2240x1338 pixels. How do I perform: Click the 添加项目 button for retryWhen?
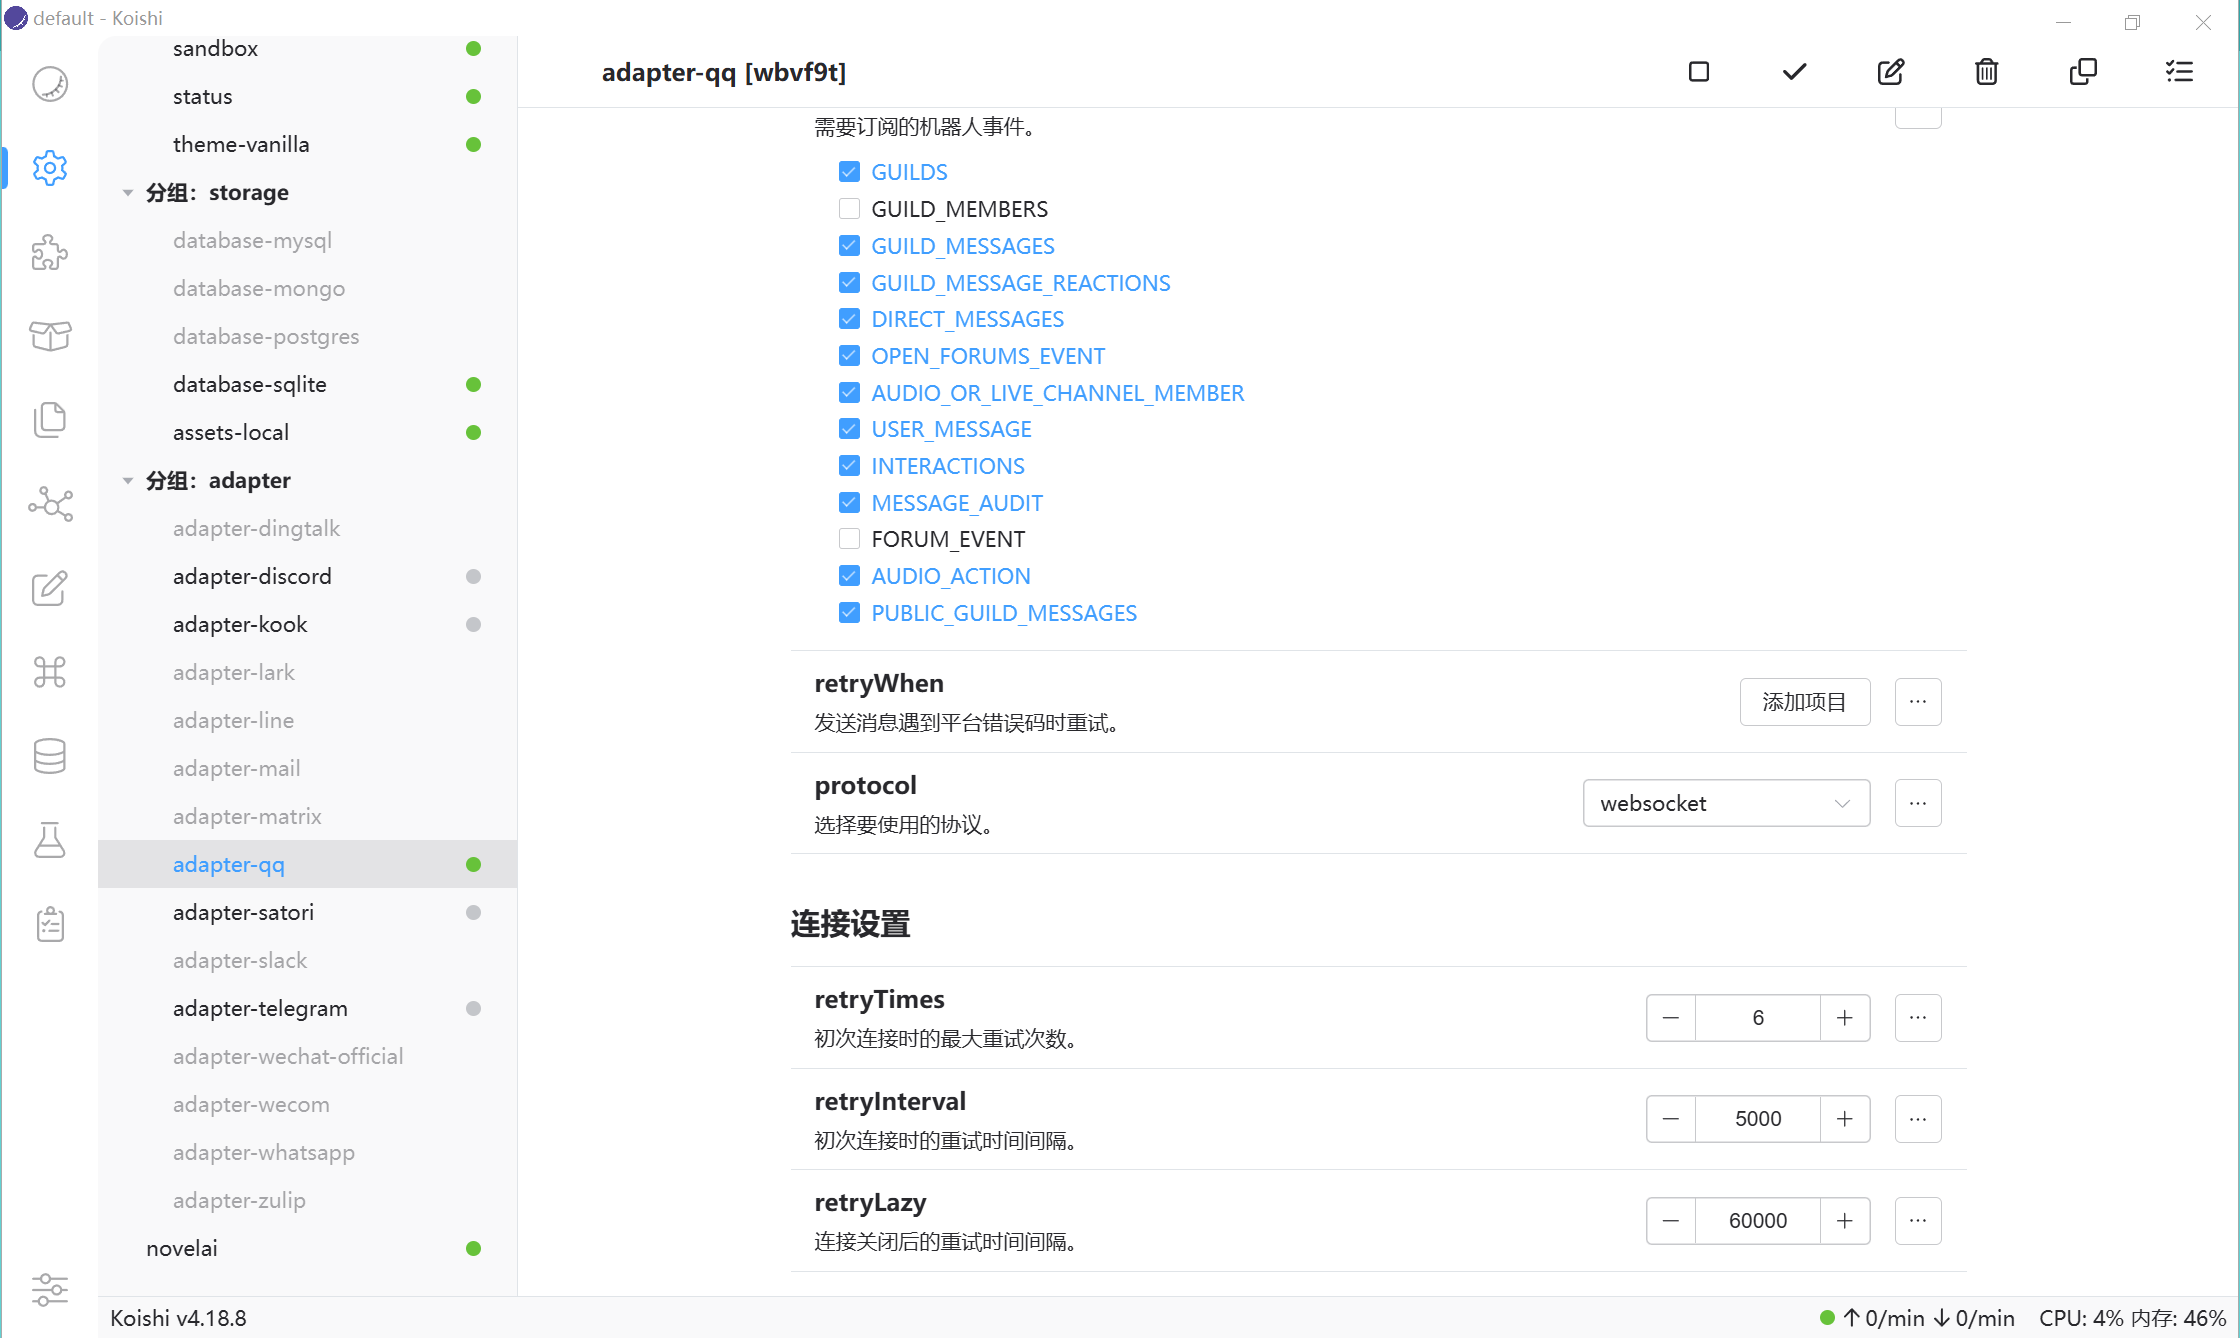1805,702
